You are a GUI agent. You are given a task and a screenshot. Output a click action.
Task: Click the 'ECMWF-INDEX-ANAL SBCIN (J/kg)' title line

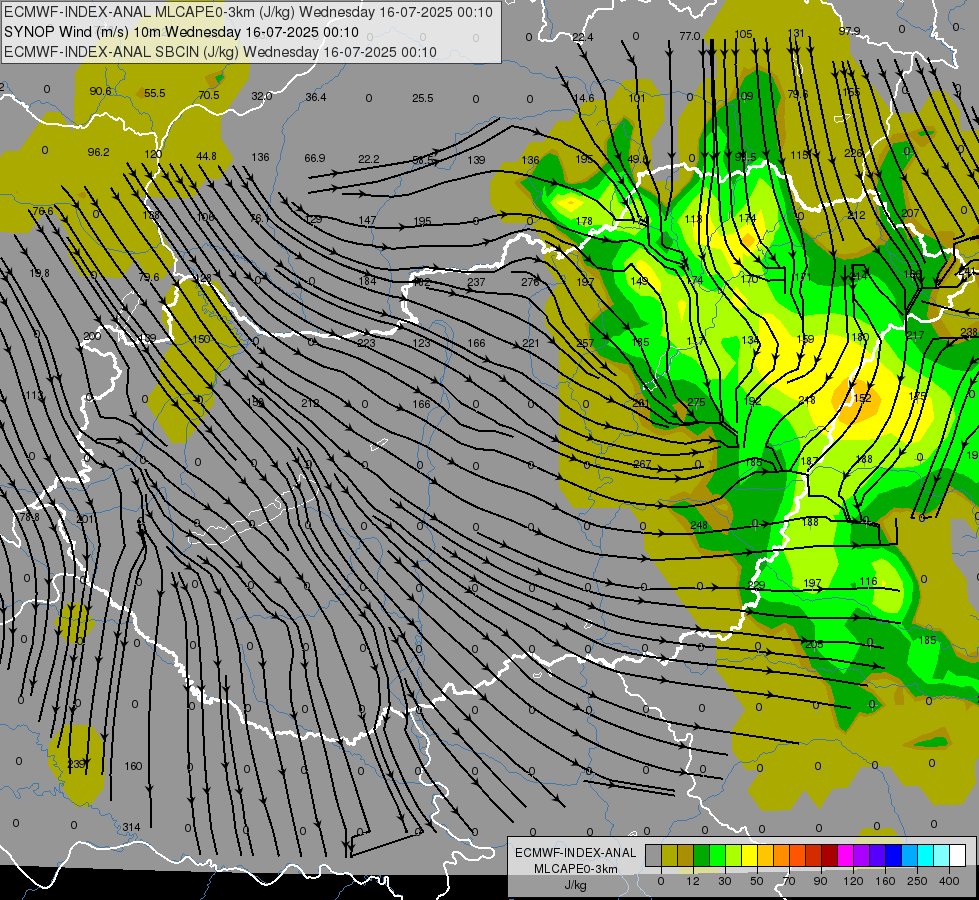220,52
